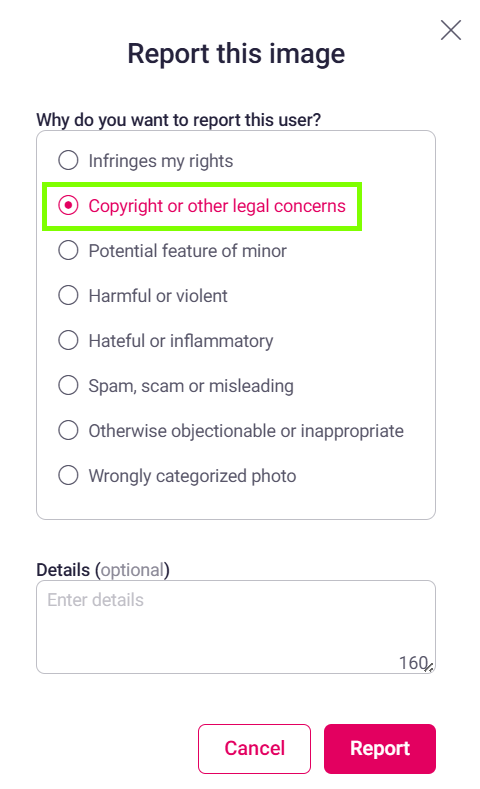Click 'Why do you want to report' label
This screenshot has height=789, width=480.
(x=179, y=120)
